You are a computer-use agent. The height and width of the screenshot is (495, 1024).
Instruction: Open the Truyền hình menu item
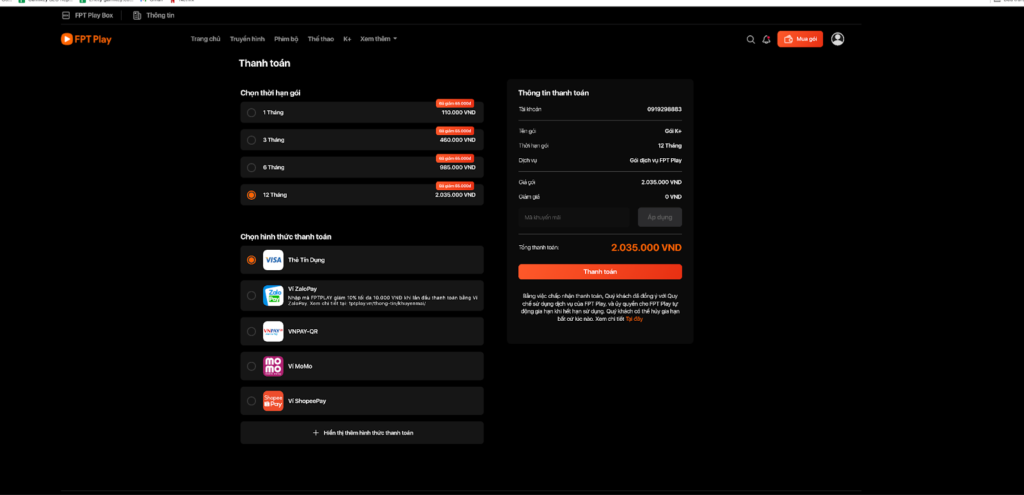point(247,39)
